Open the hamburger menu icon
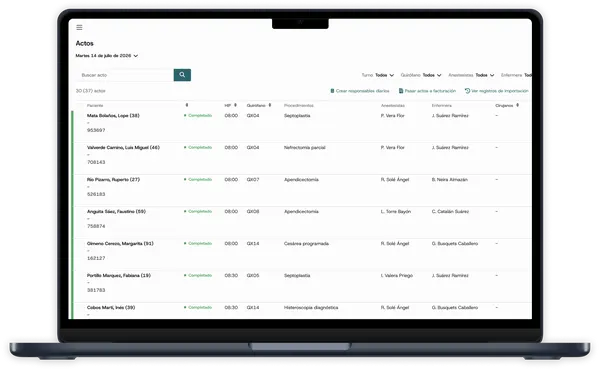This screenshot has width=600, height=370. point(79,28)
